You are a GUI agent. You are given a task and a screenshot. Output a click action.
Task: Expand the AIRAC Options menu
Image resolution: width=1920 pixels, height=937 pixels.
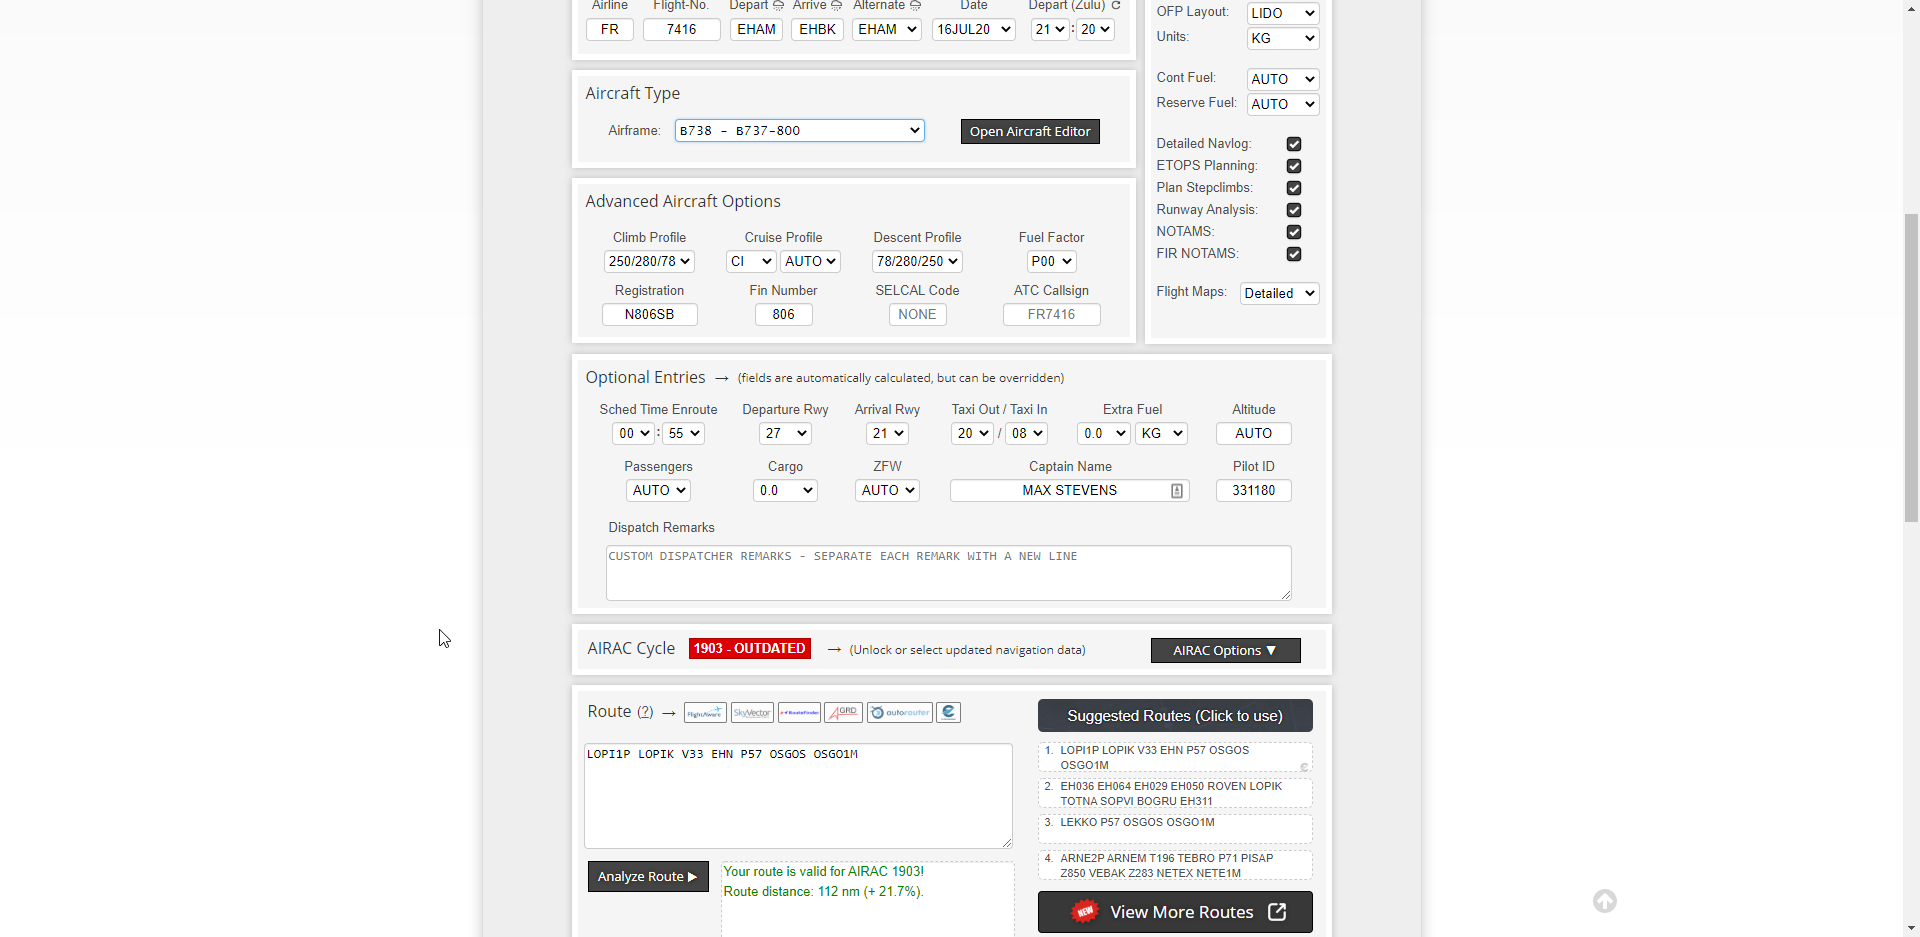coord(1225,651)
